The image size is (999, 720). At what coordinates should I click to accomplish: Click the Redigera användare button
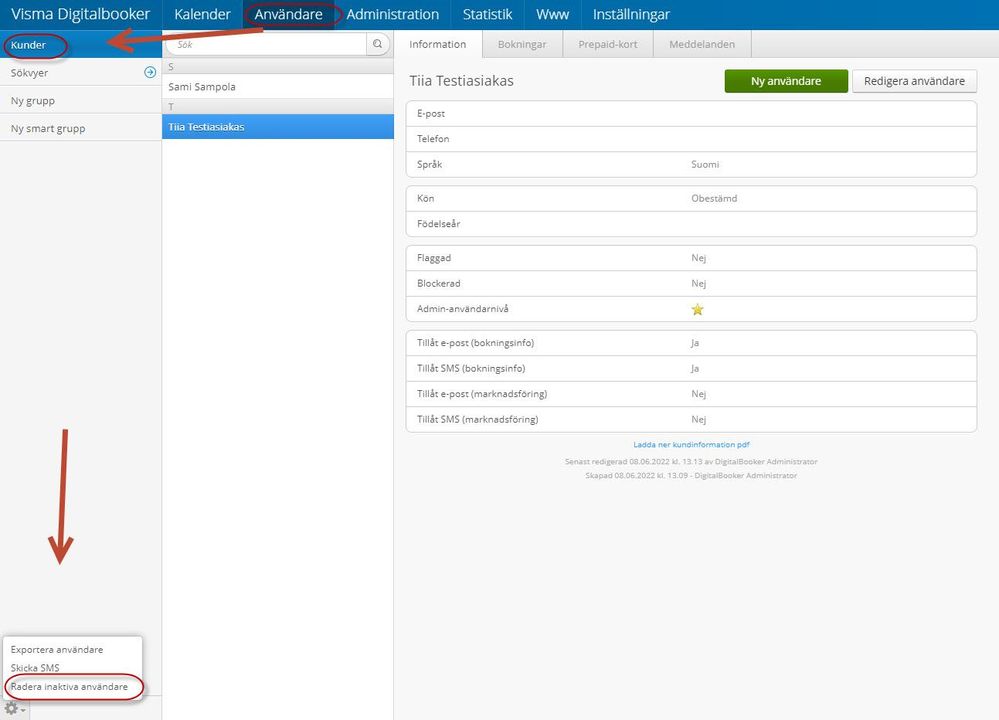914,81
